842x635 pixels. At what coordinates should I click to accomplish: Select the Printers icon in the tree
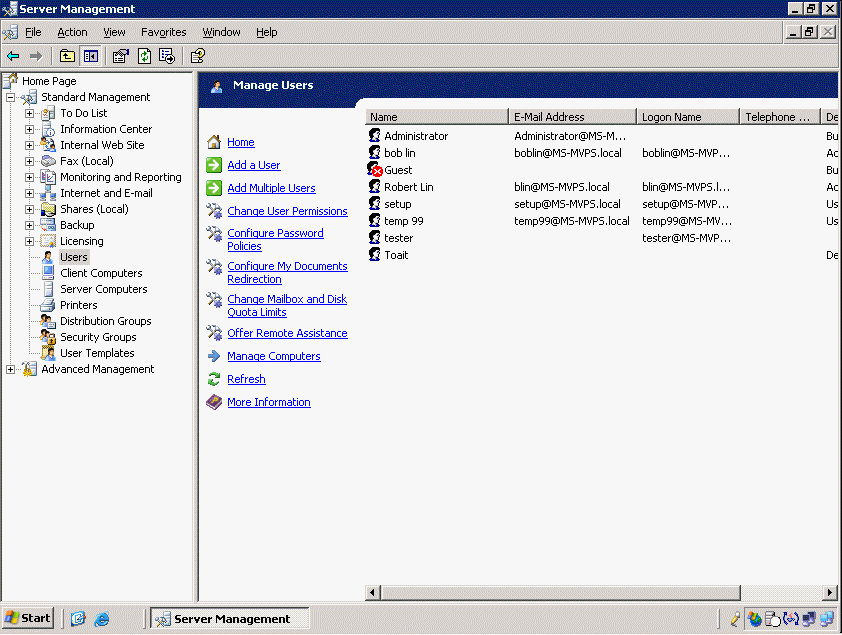48,305
